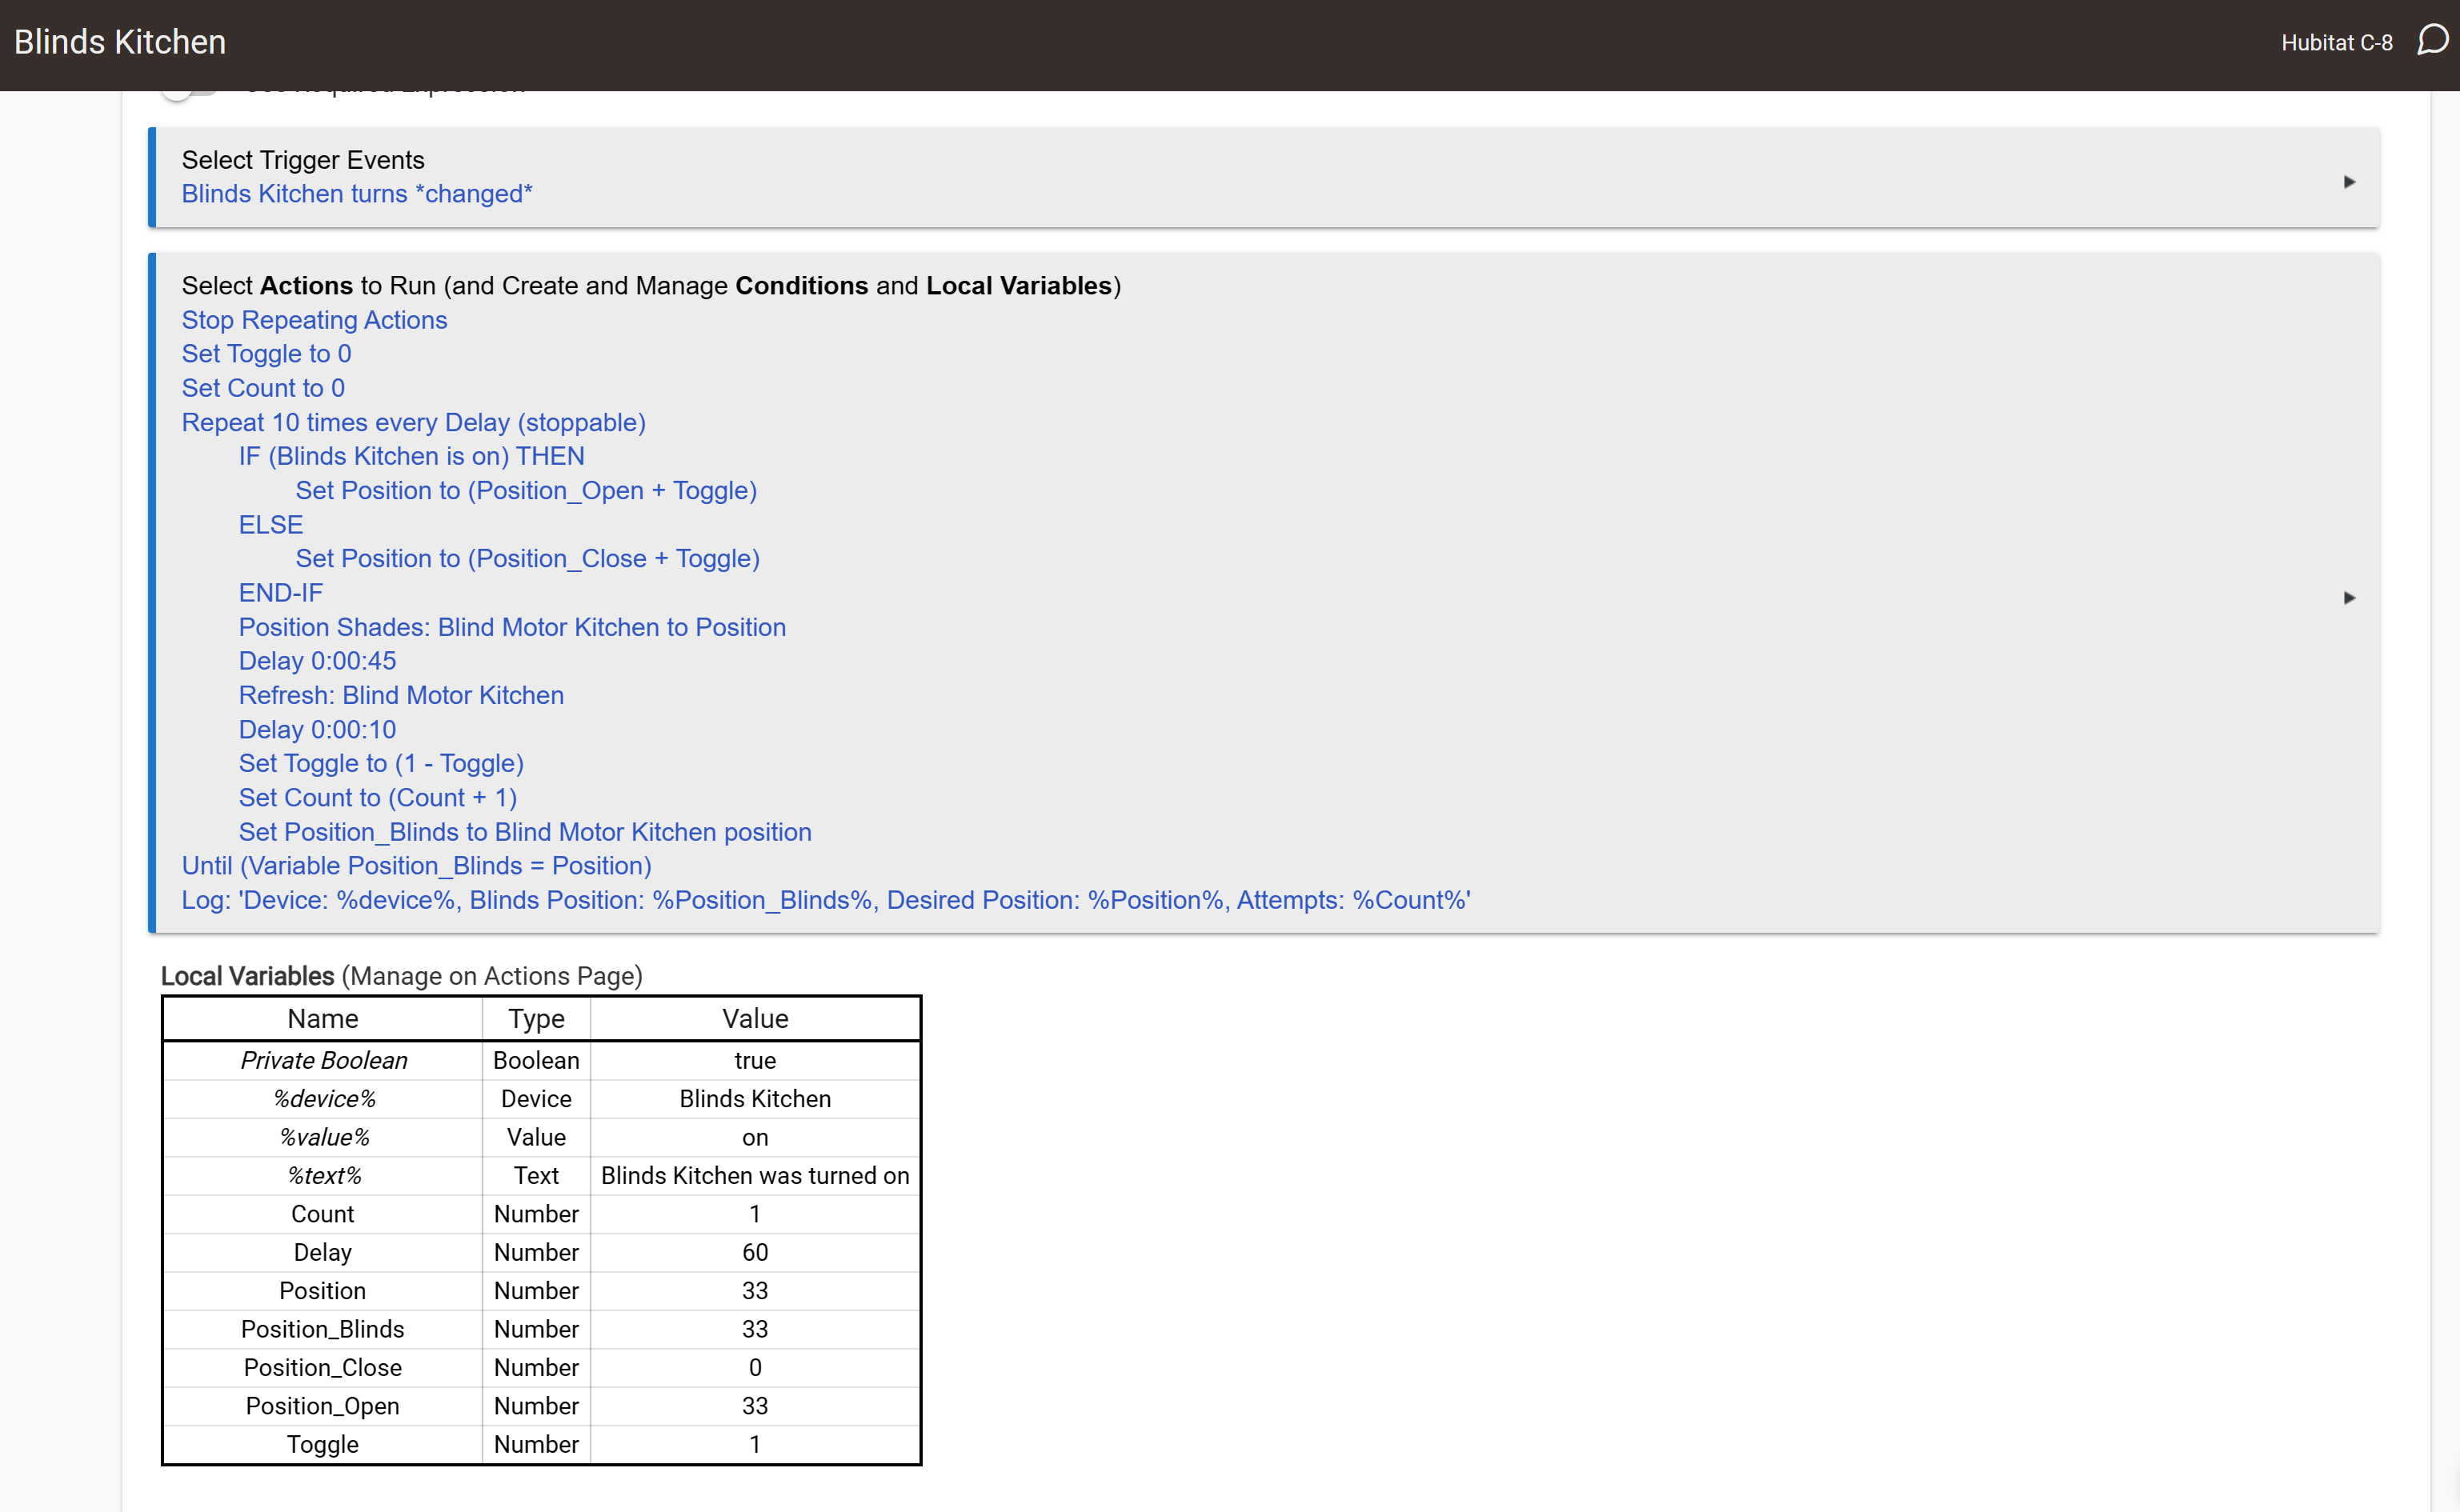This screenshot has width=2460, height=1512.
Task: Click the Hubitat C-8 hub label
Action: point(2336,43)
